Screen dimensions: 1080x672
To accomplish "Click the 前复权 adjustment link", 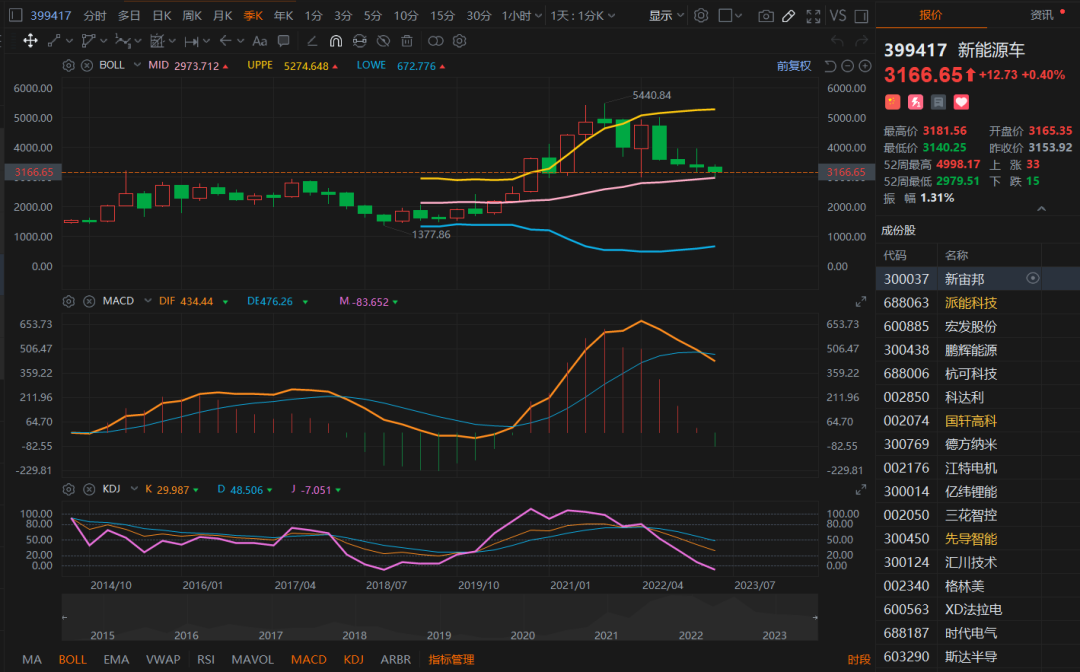I will (x=793, y=65).
